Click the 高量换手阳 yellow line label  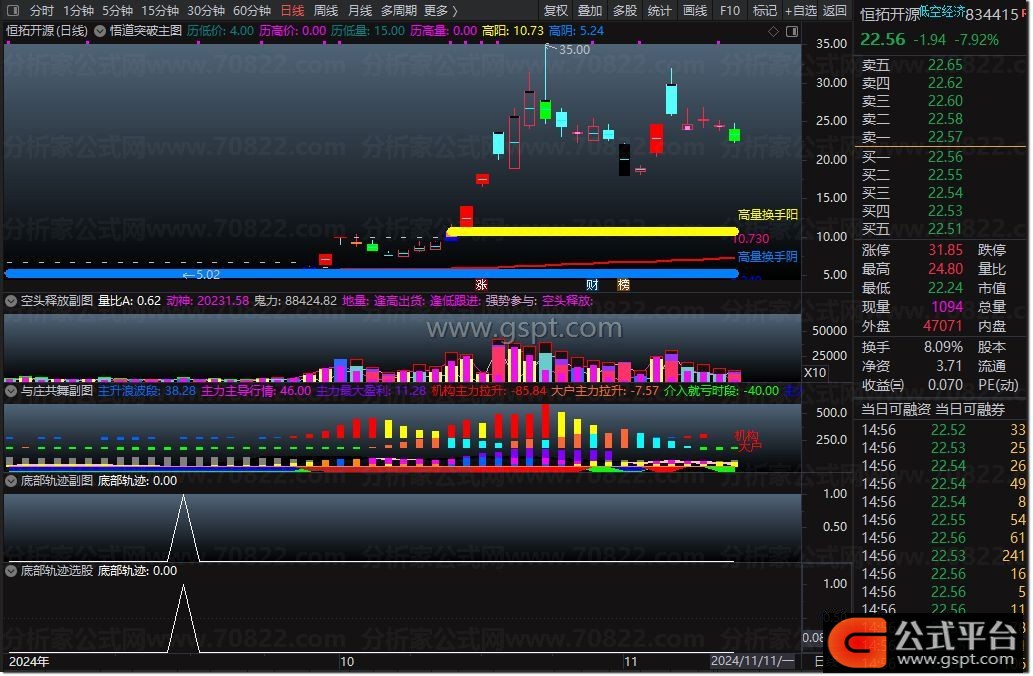pos(767,215)
